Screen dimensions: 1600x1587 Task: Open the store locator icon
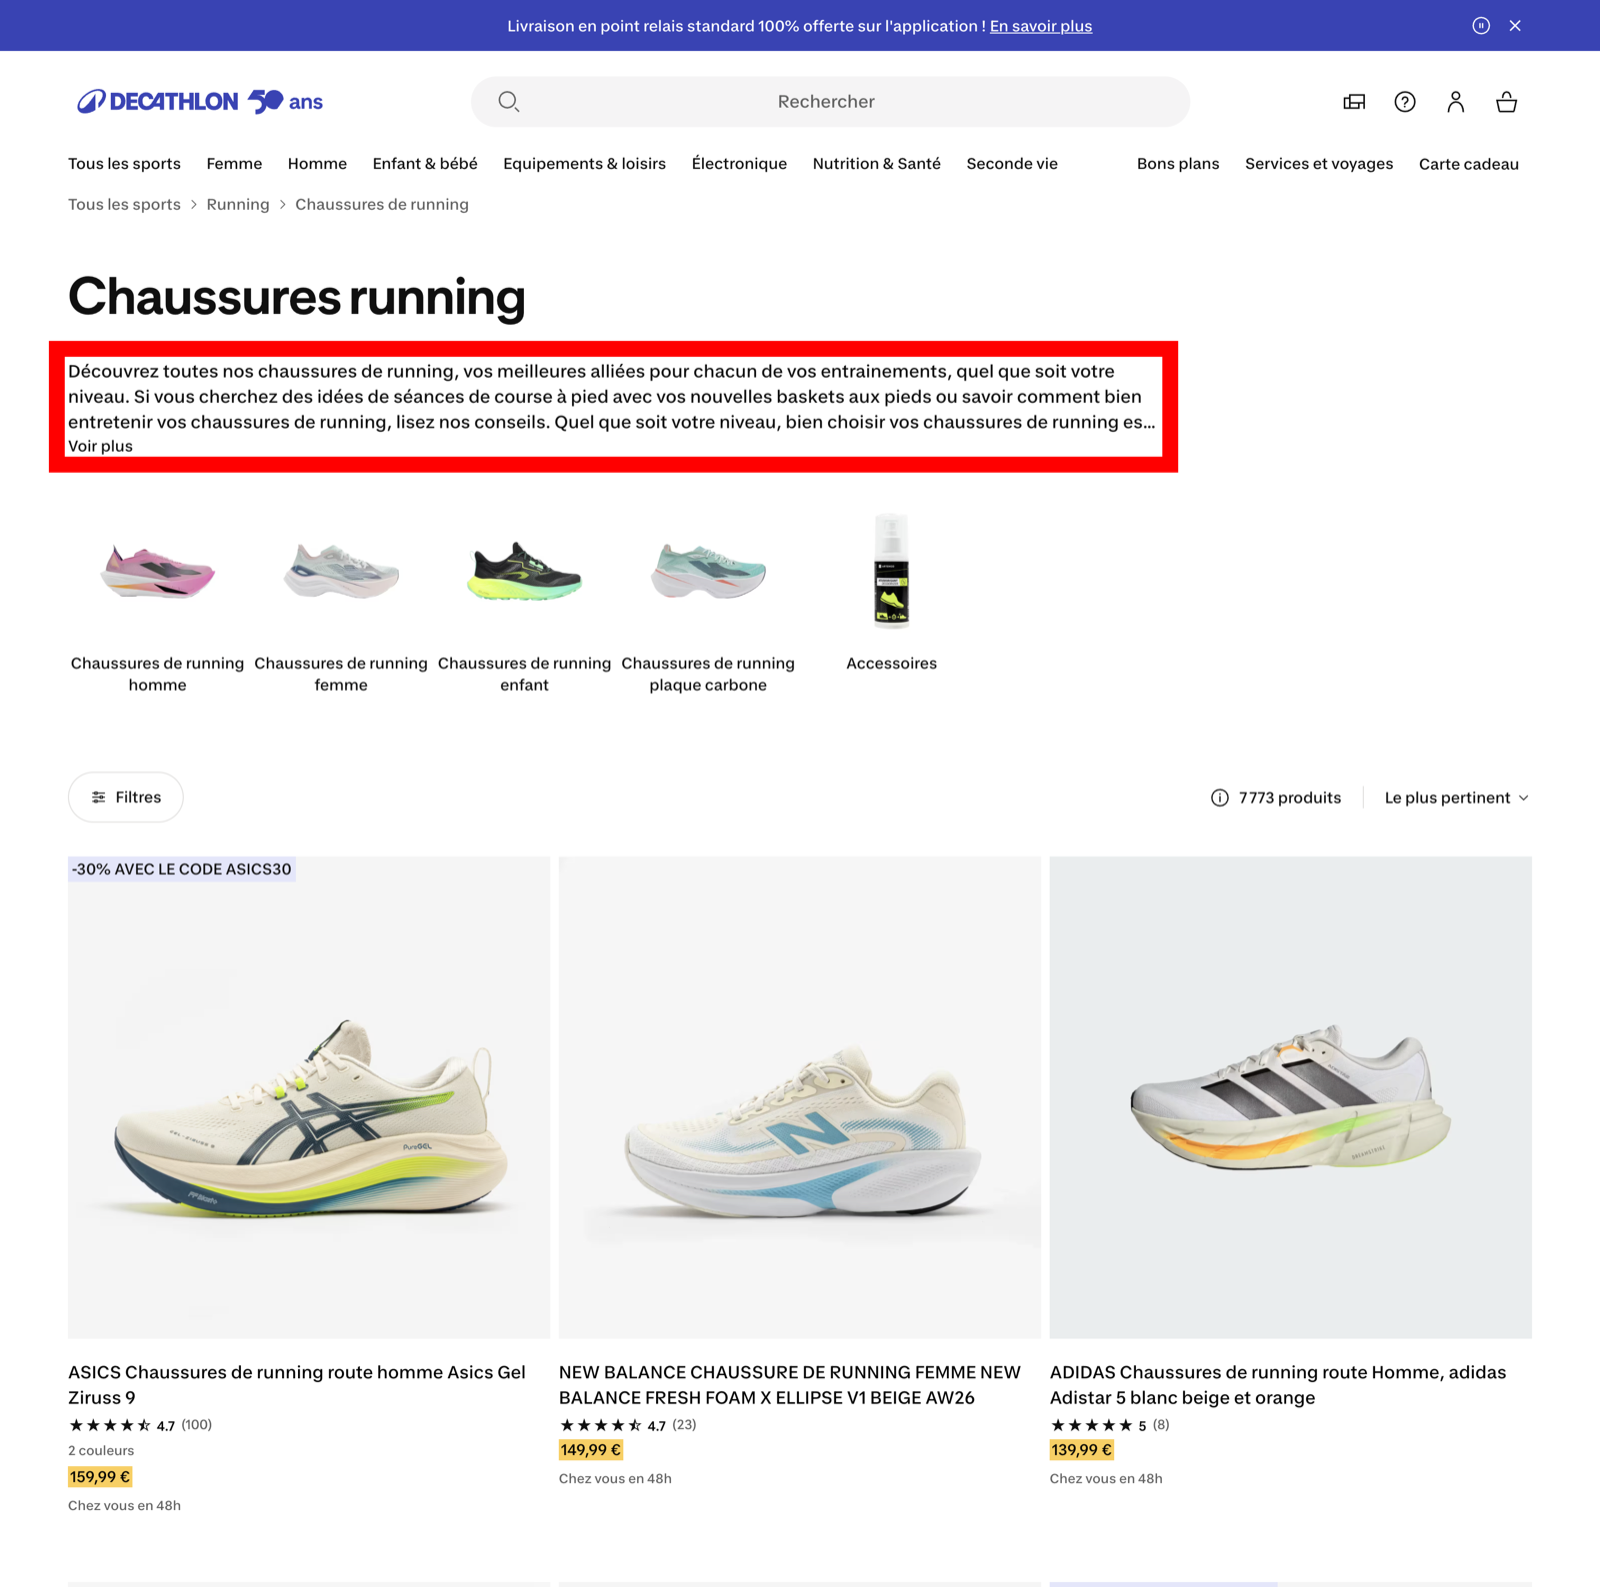click(x=1354, y=102)
